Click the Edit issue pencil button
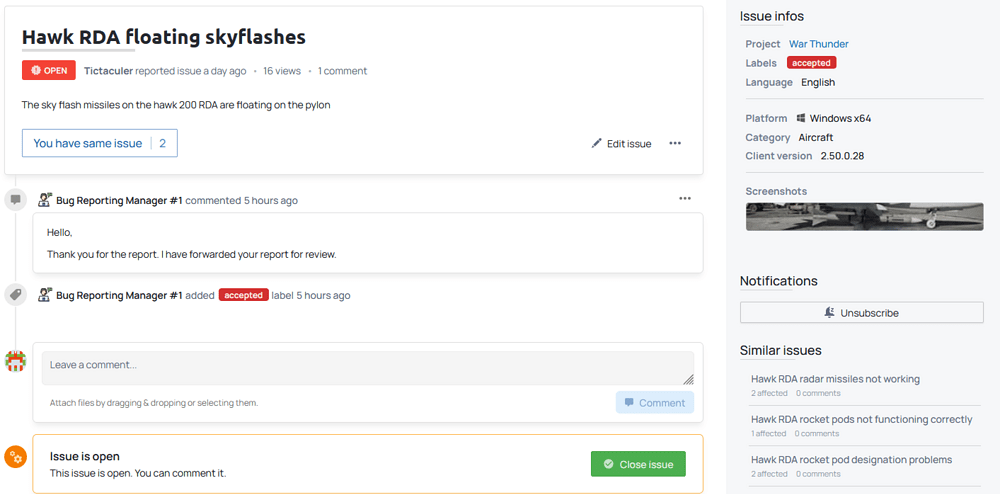Viewport: 1000px width, 494px height. [621, 143]
